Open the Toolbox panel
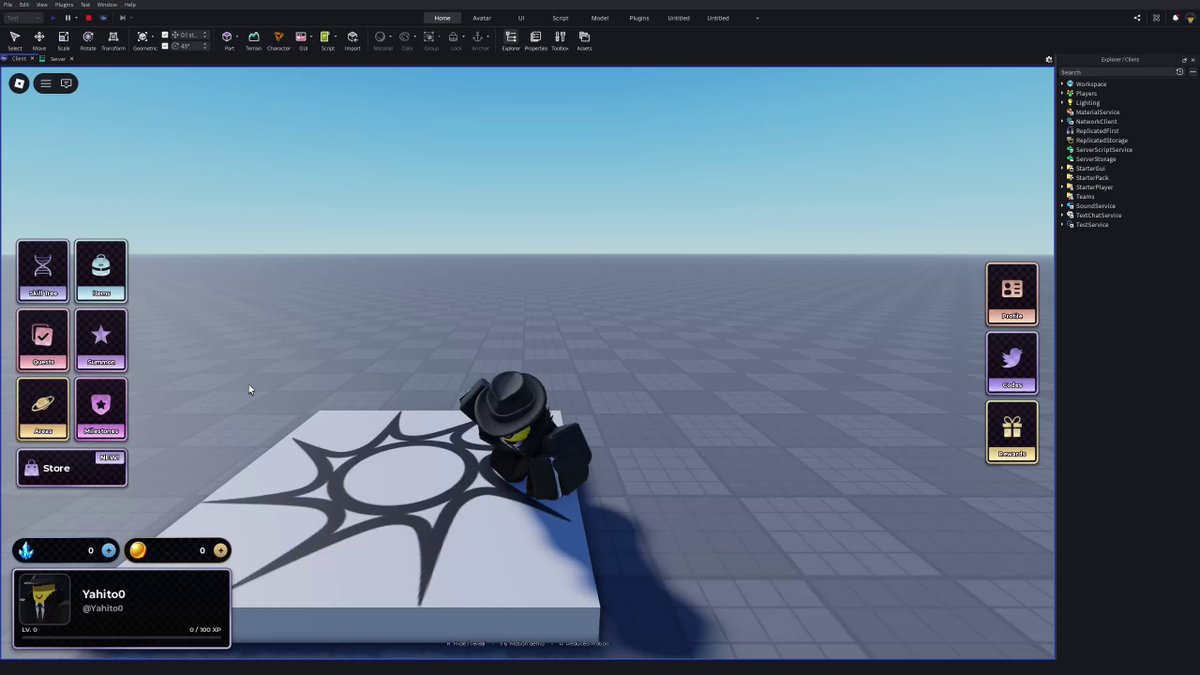1200x675 pixels. coord(560,40)
